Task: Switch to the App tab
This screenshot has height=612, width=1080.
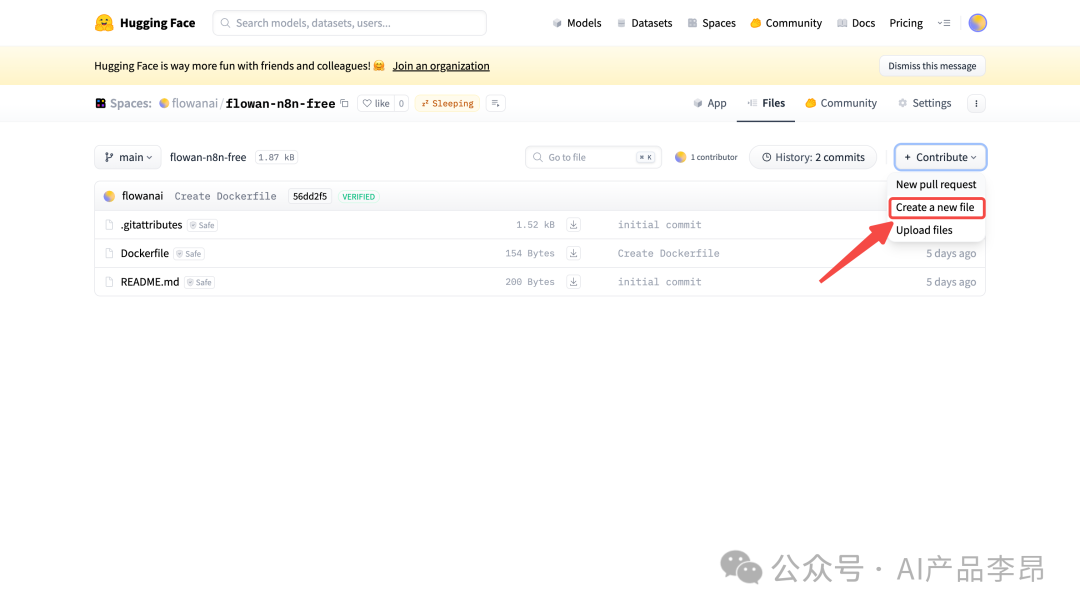Action: coord(709,103)
